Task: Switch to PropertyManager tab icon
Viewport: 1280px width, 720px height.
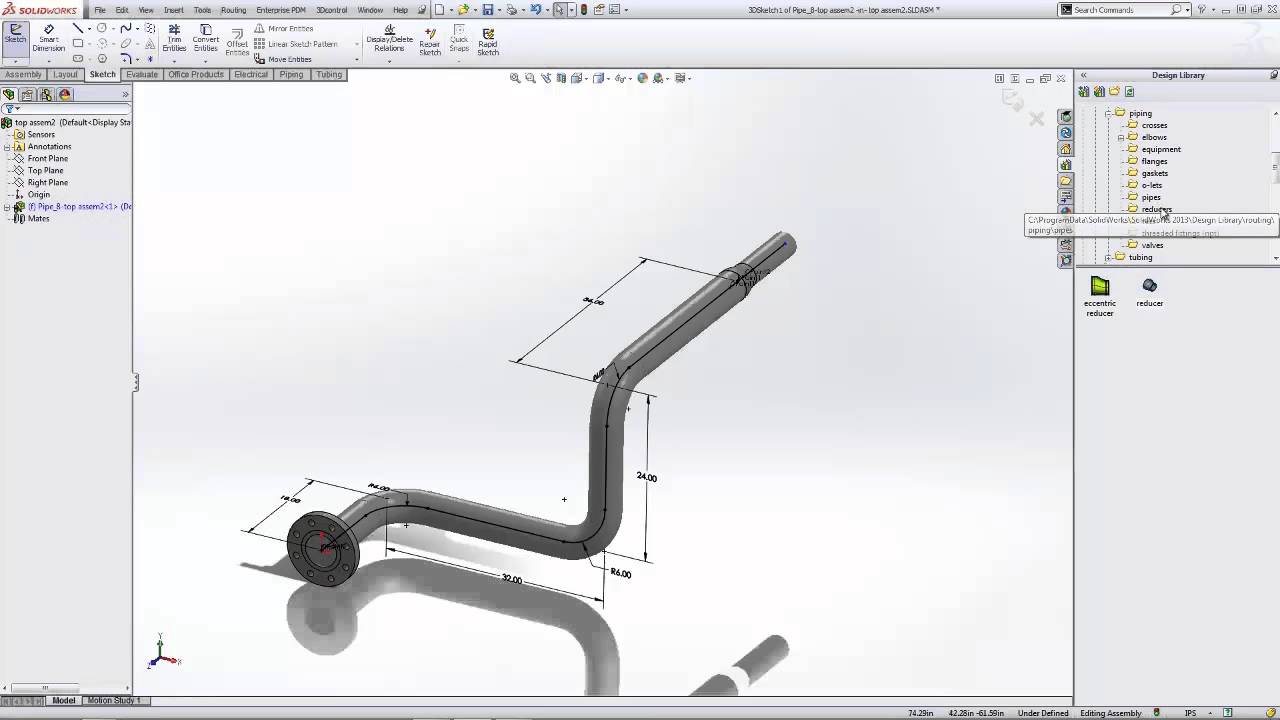Action: coord(28,95)
